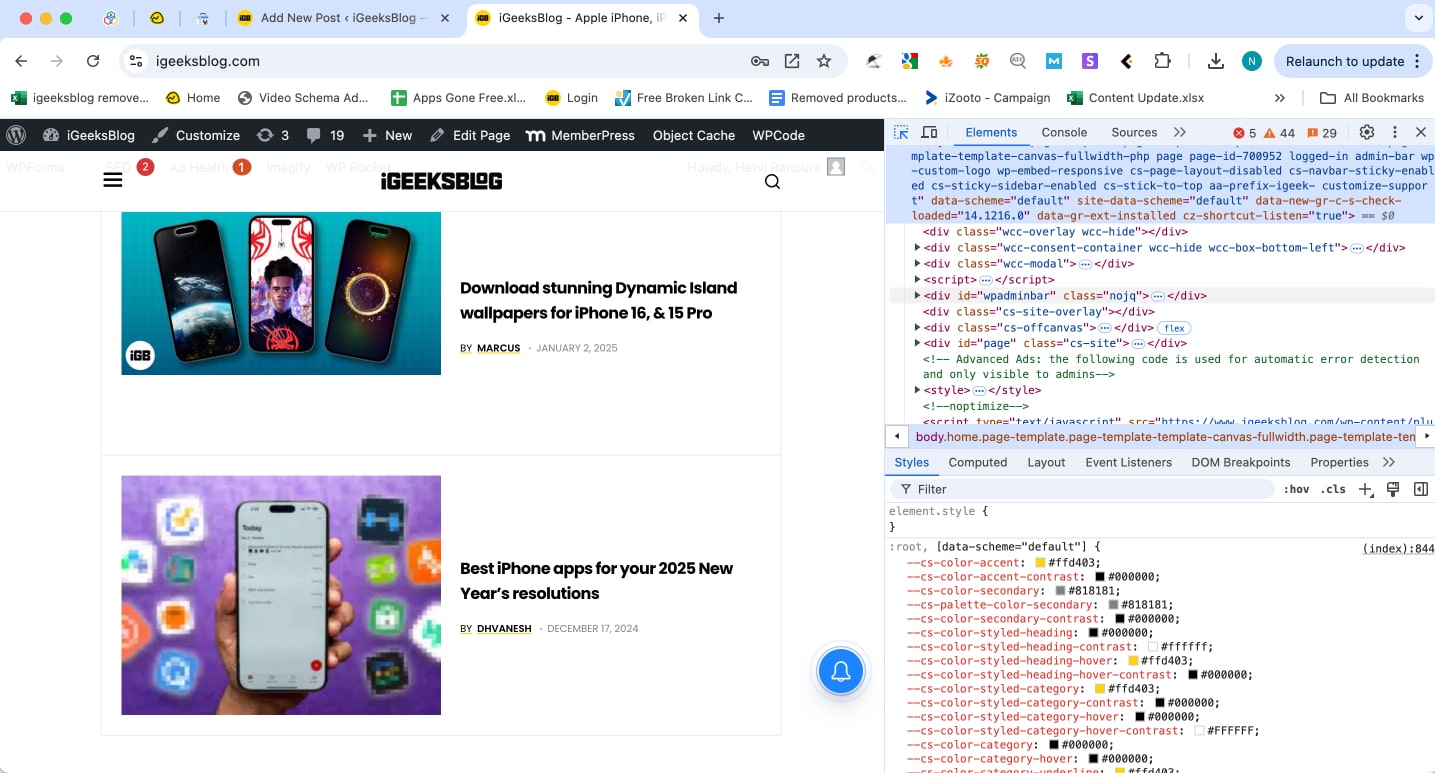This screenshot has width=1435, height=773.
Task: Select the Elements tab
Action: pyautogui.click(x=991, y=132)
